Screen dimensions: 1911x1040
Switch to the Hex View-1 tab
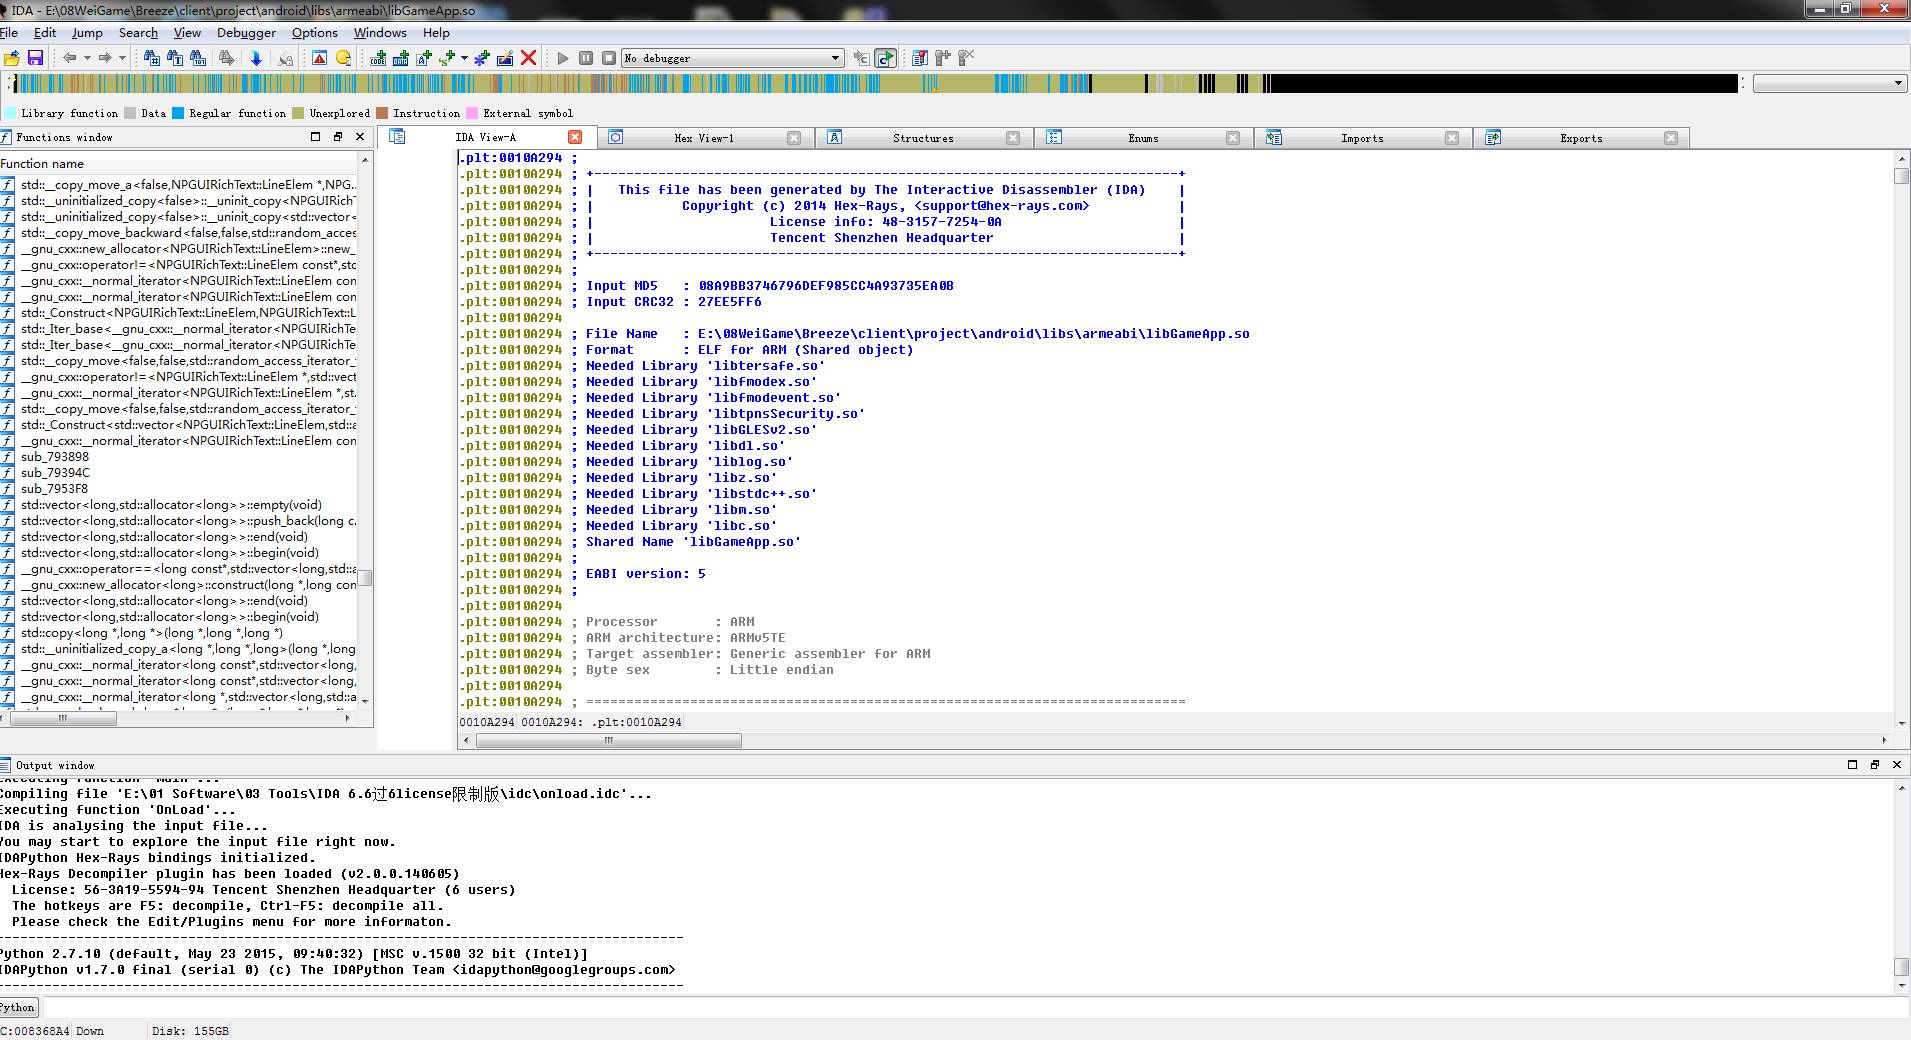704,138
